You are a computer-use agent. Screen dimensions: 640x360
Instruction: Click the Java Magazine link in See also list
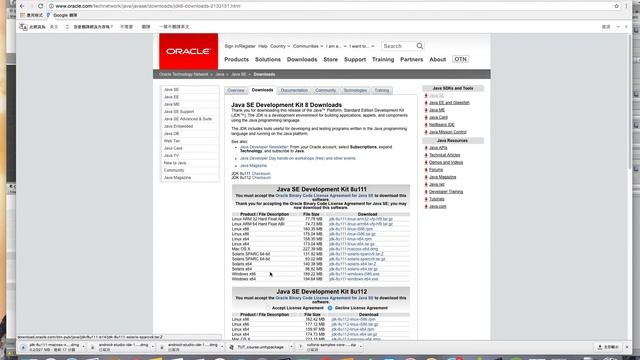pos(253,166)
